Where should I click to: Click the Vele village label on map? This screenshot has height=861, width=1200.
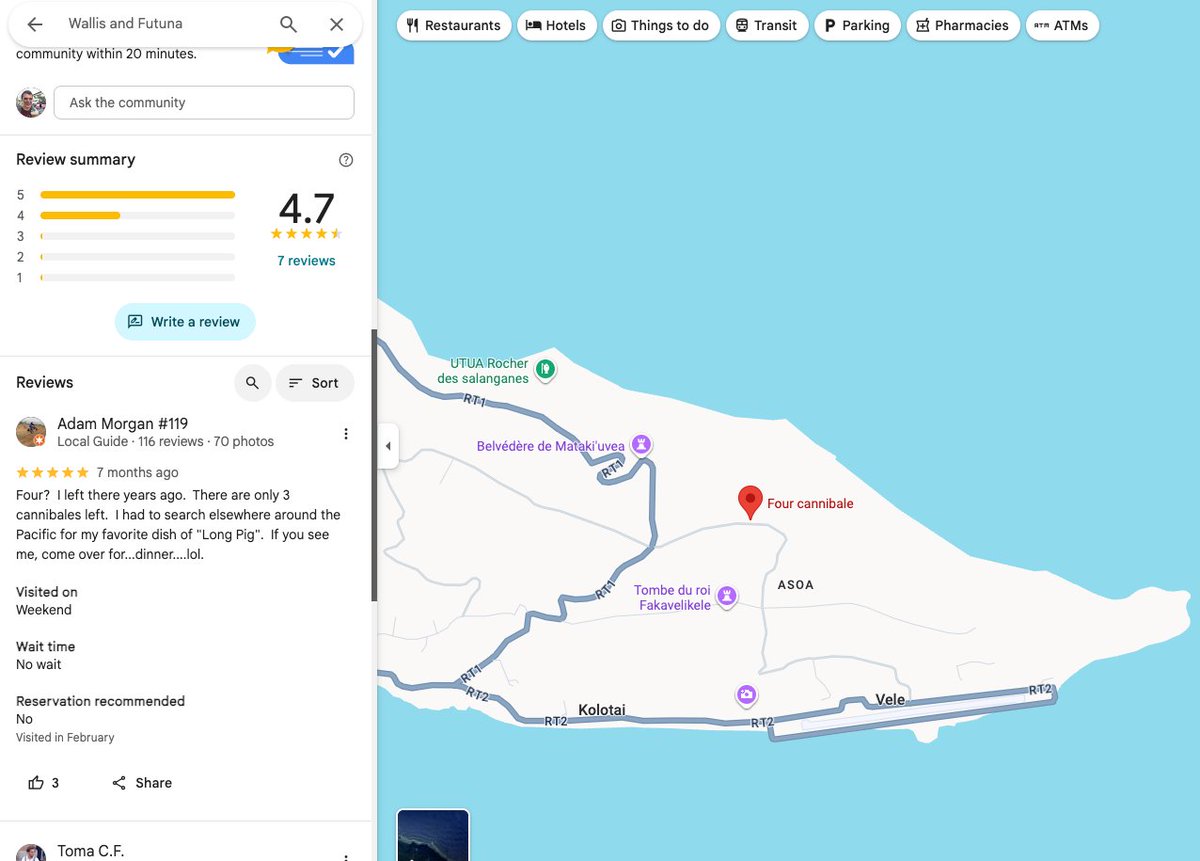(x=890, y=699)
